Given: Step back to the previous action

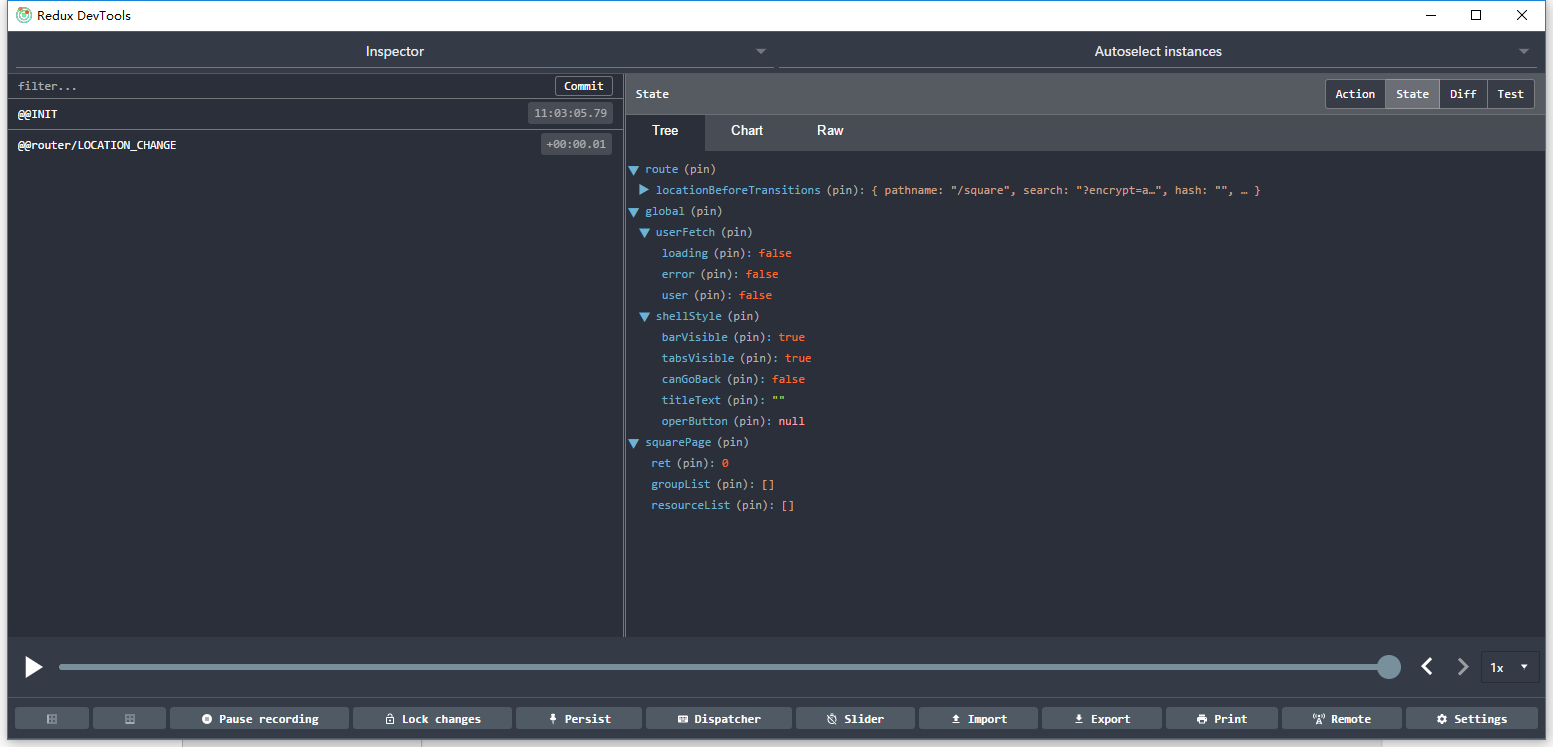Looking at the screenshot, I should (1427, 667).
